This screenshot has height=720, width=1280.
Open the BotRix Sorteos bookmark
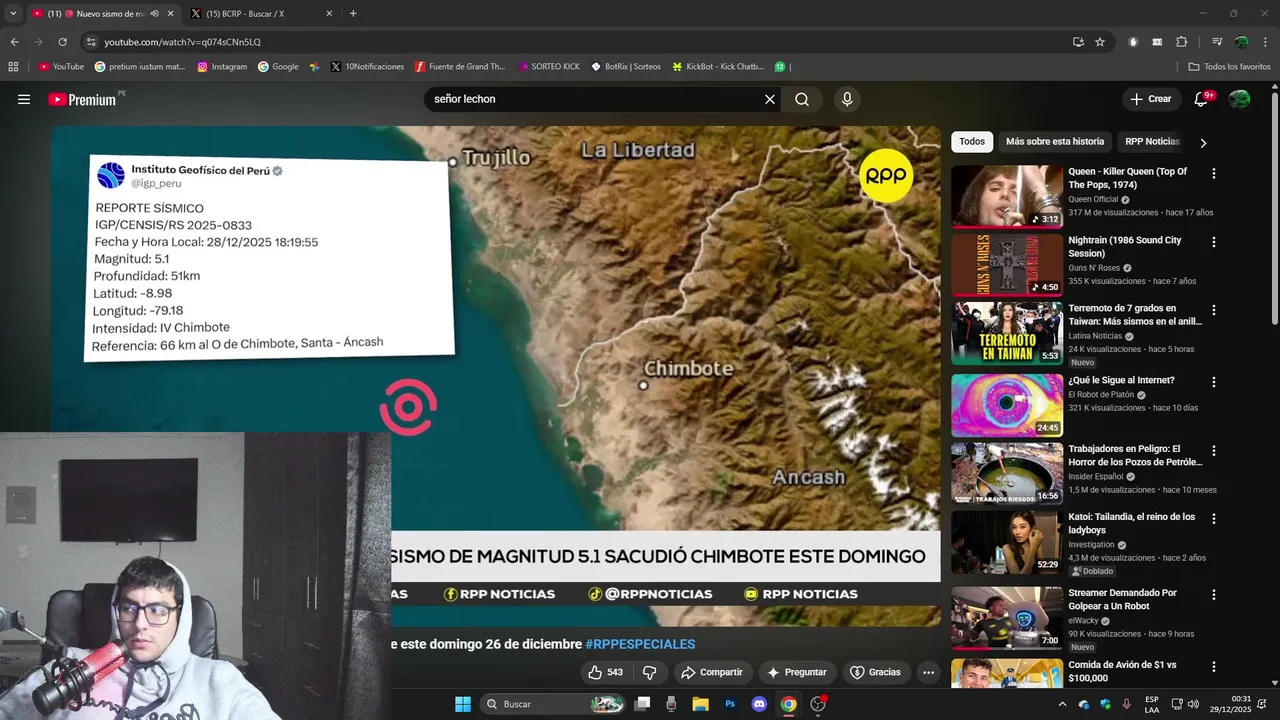coord(626,67)
